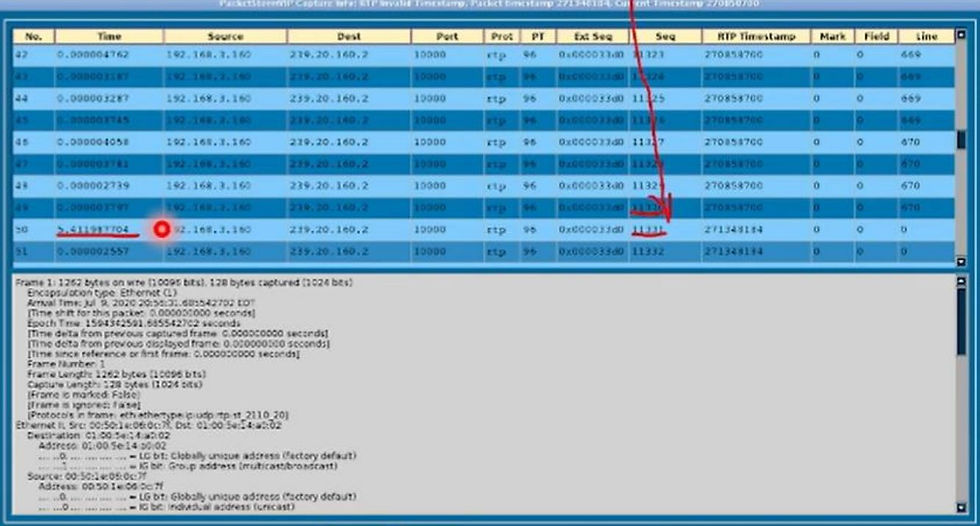Click the packet table scroll-down arrow
The image size is (980, 526).
pos(961,262)
